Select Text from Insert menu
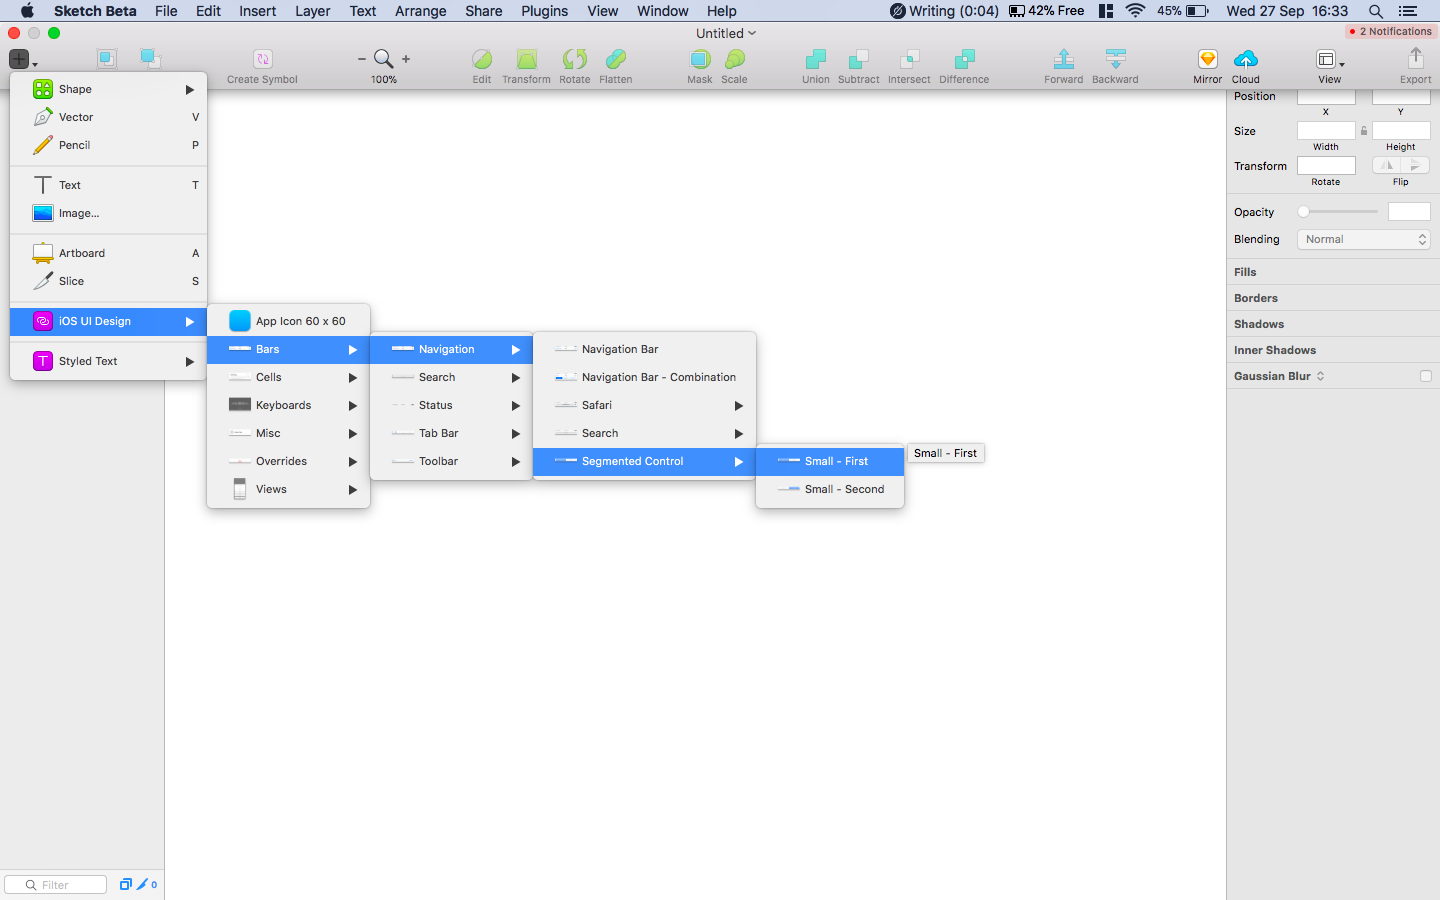The image size is (1440, 900). 108,185
